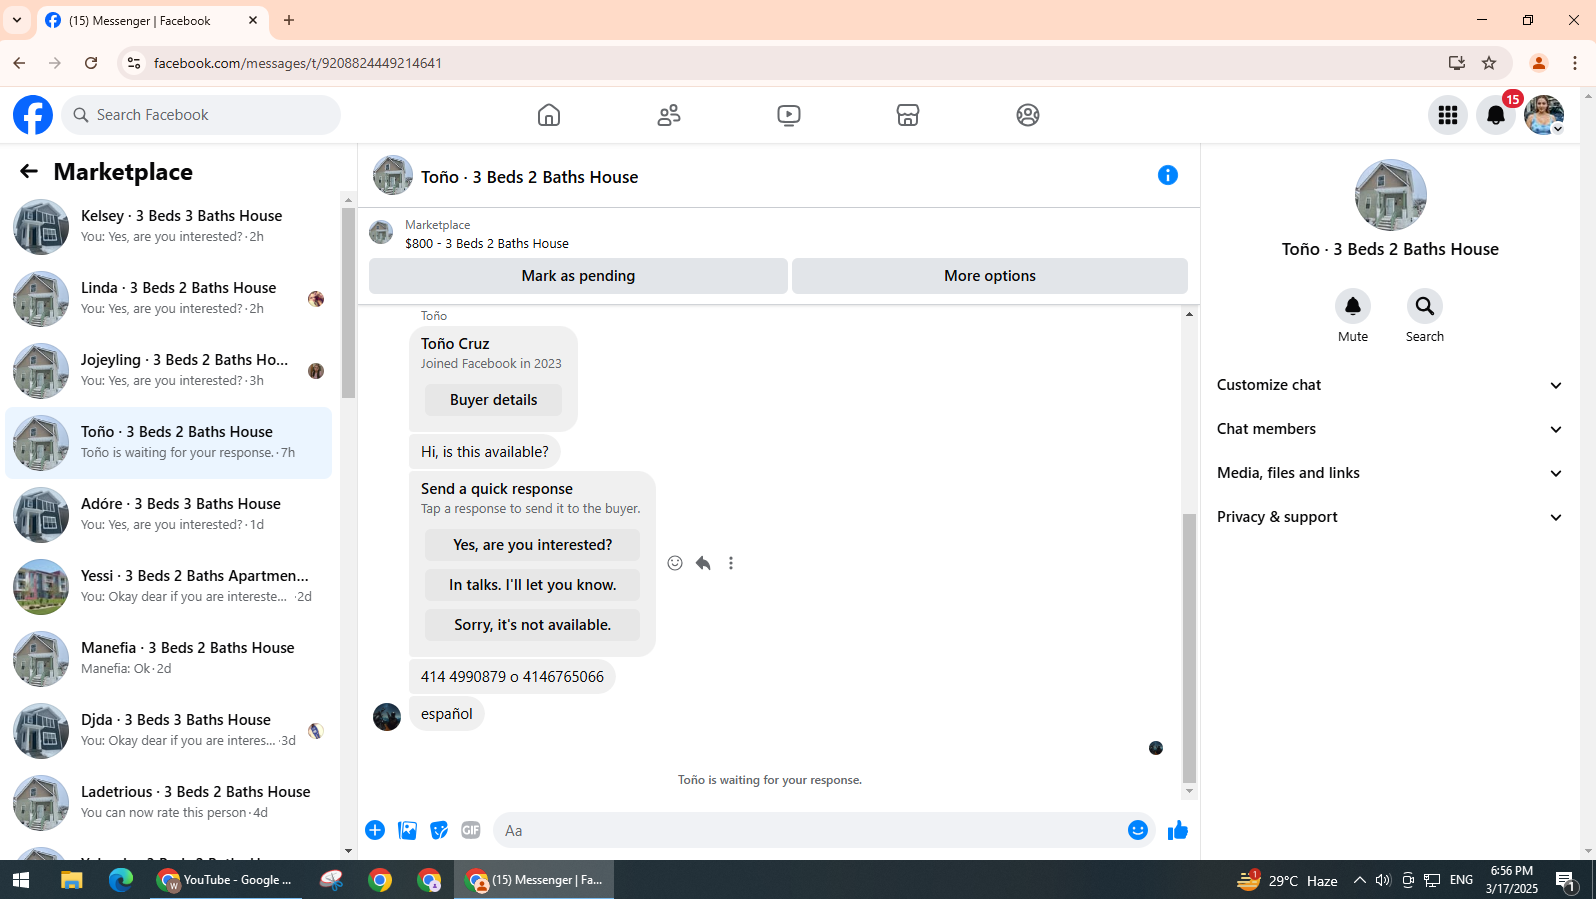Open the Windows Start menu
Screen dimensions: 1596x899
tap(21, 880)
